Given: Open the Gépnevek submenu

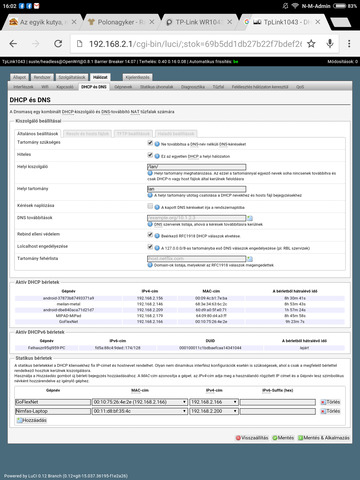Looking at the screenshot, I should coord(123,87).
